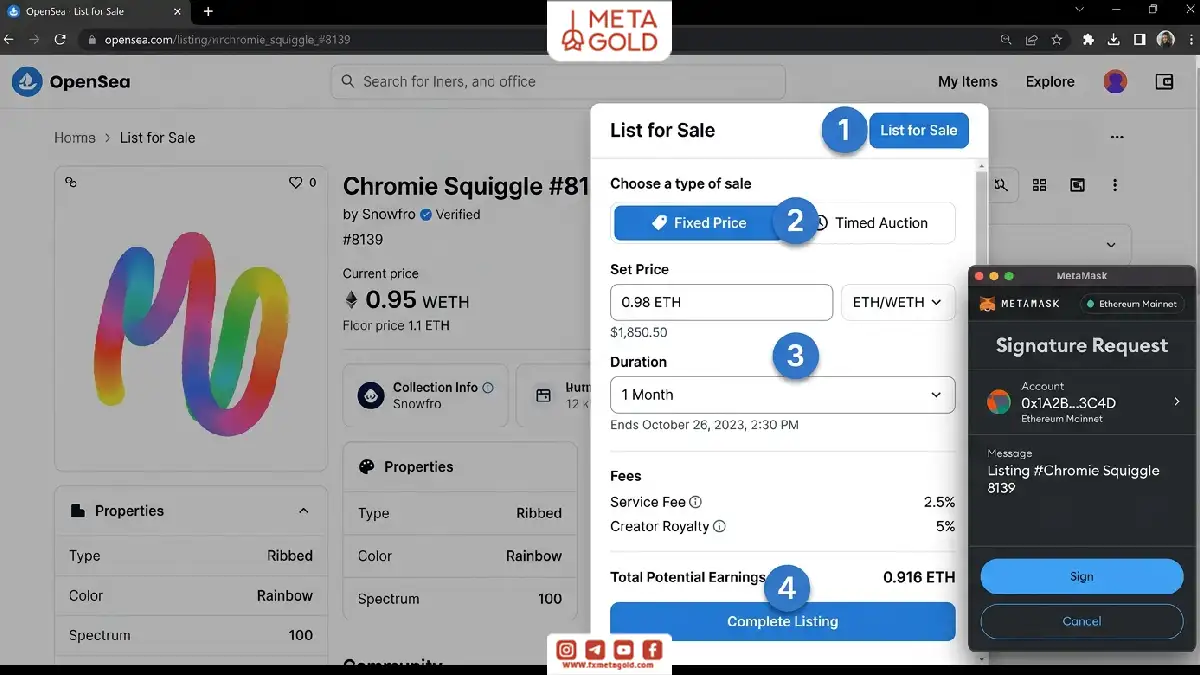Open Chrome user profile picture

point(1166,39)
